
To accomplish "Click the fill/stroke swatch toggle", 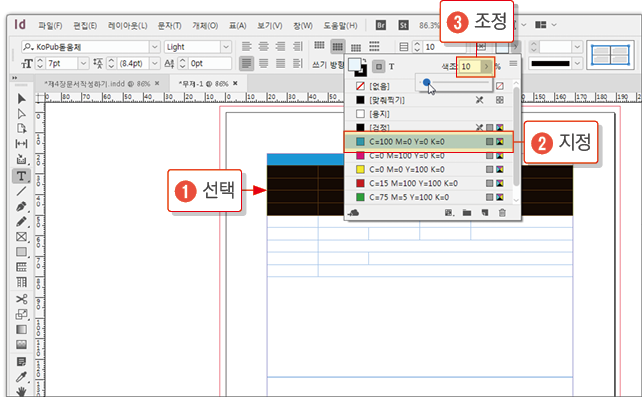I will 357,67.
